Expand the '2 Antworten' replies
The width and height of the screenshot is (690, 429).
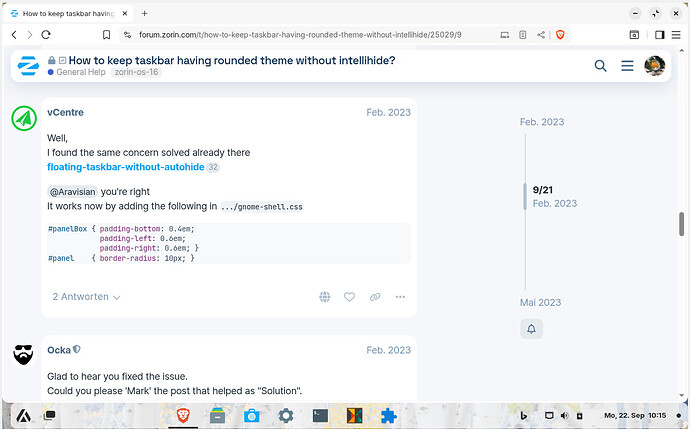click(86, 297)
